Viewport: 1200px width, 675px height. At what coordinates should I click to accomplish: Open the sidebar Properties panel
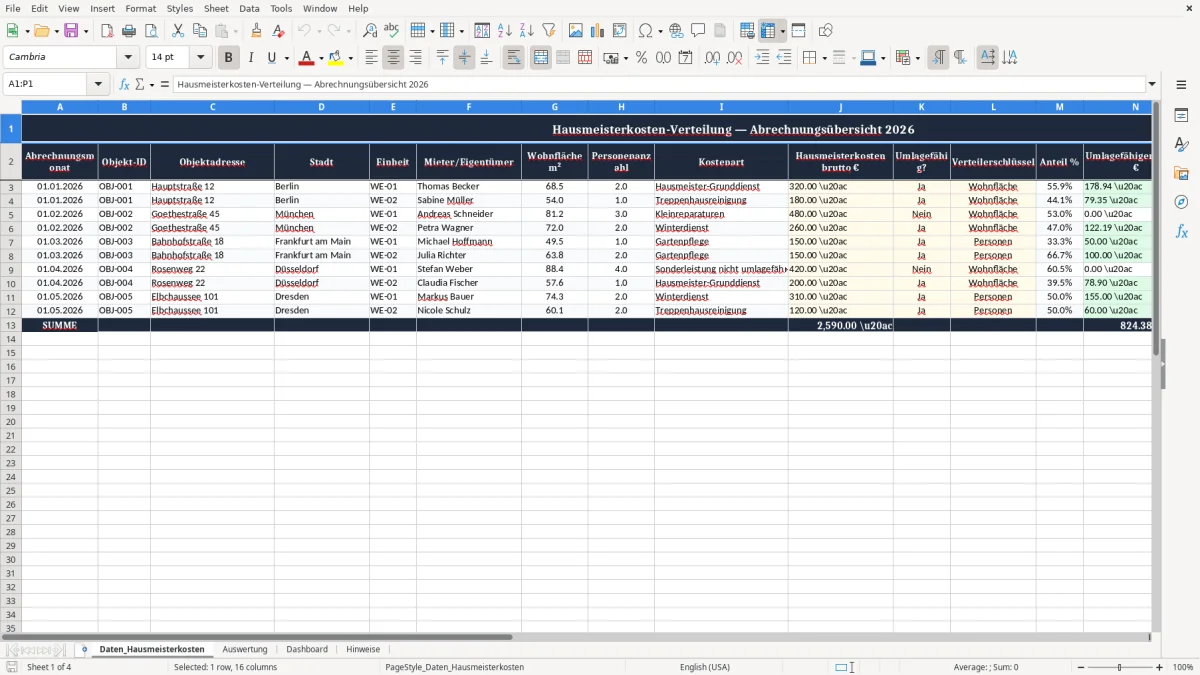pos(1181,116)
